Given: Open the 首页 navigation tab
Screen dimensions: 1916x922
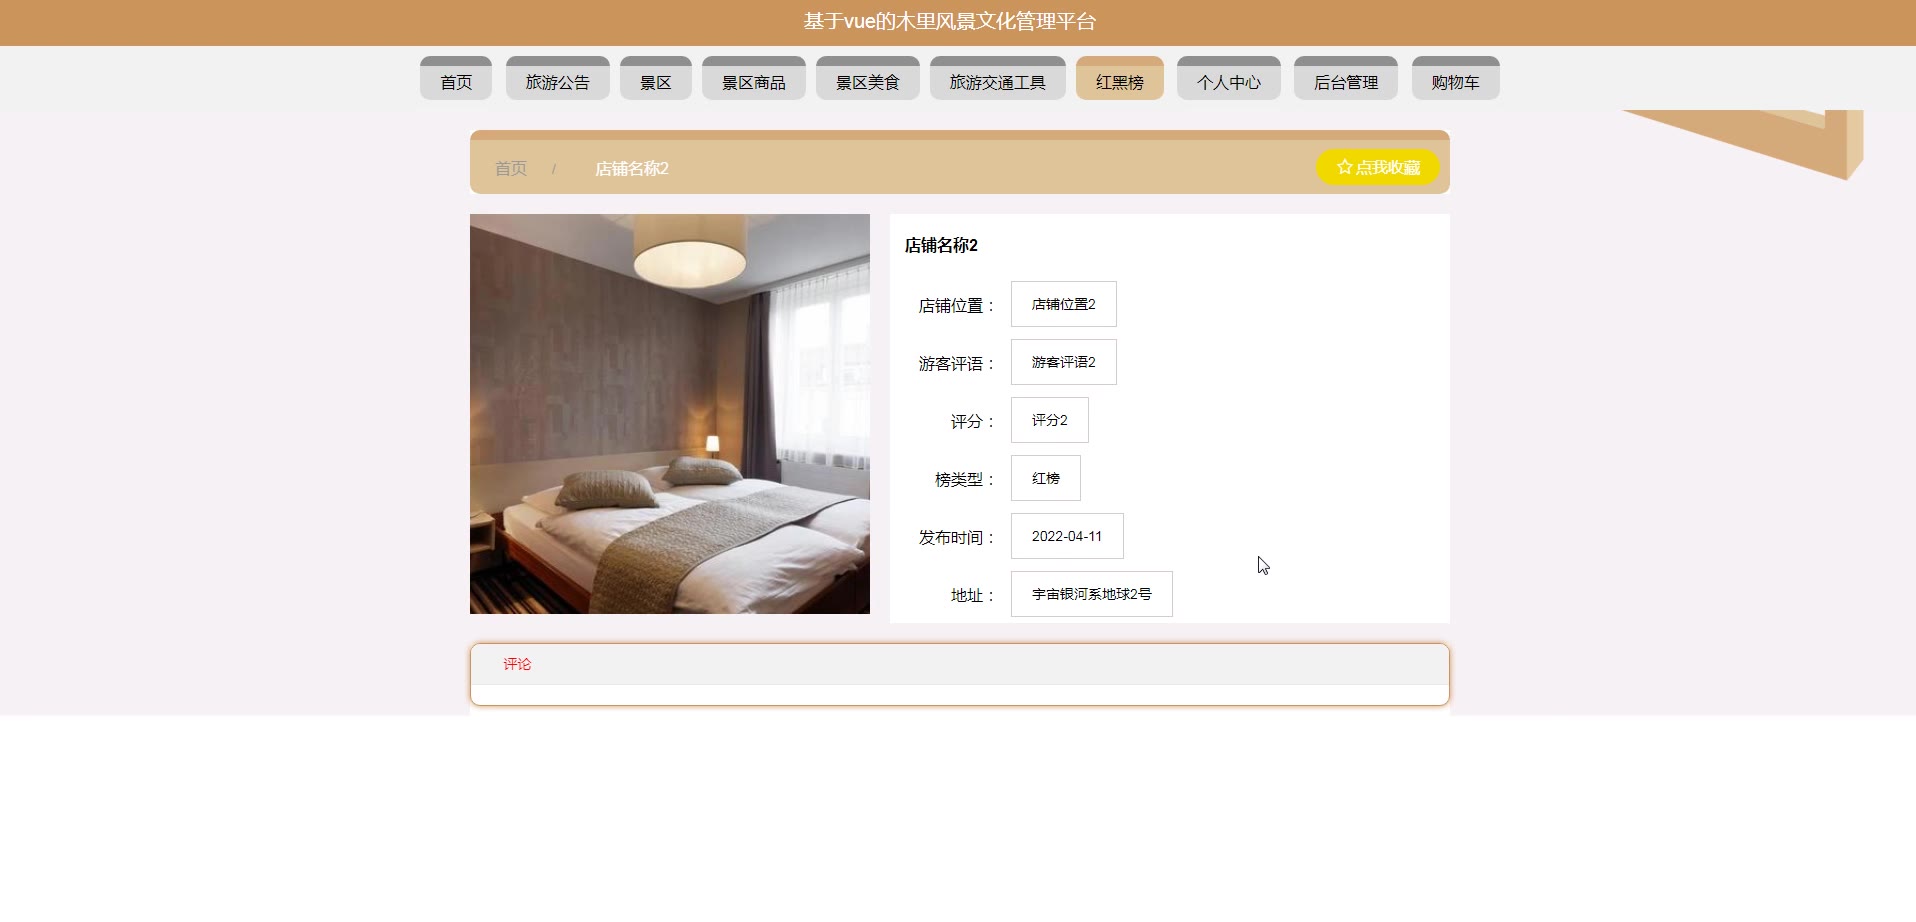Looking at the screenshot, I should [456, 79].
